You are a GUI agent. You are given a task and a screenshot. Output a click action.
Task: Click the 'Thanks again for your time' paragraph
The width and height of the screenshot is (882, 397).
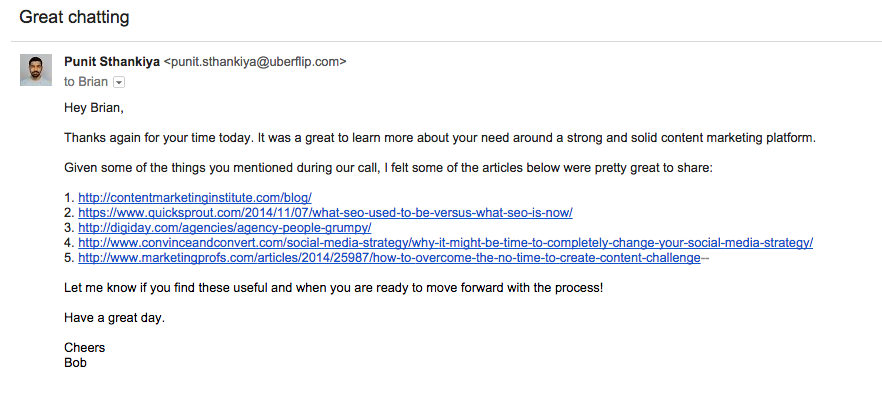[439, 138]
